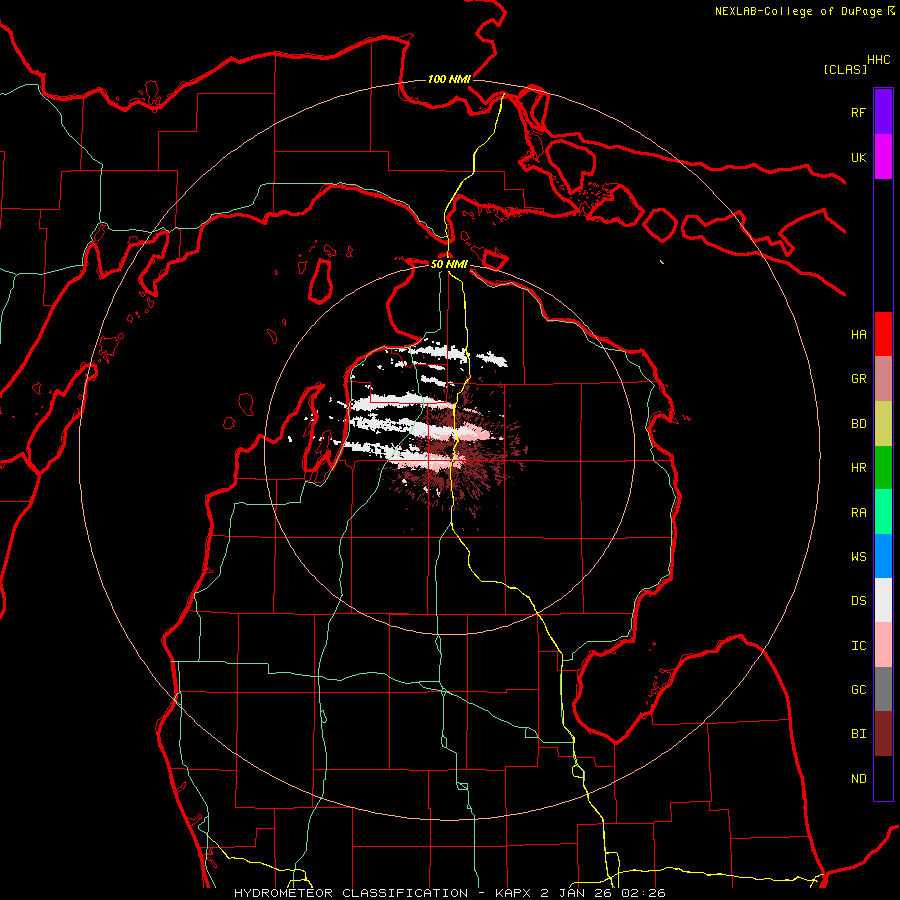
Task: Click the 50 NMI range ring label
Action: (449, 264)
